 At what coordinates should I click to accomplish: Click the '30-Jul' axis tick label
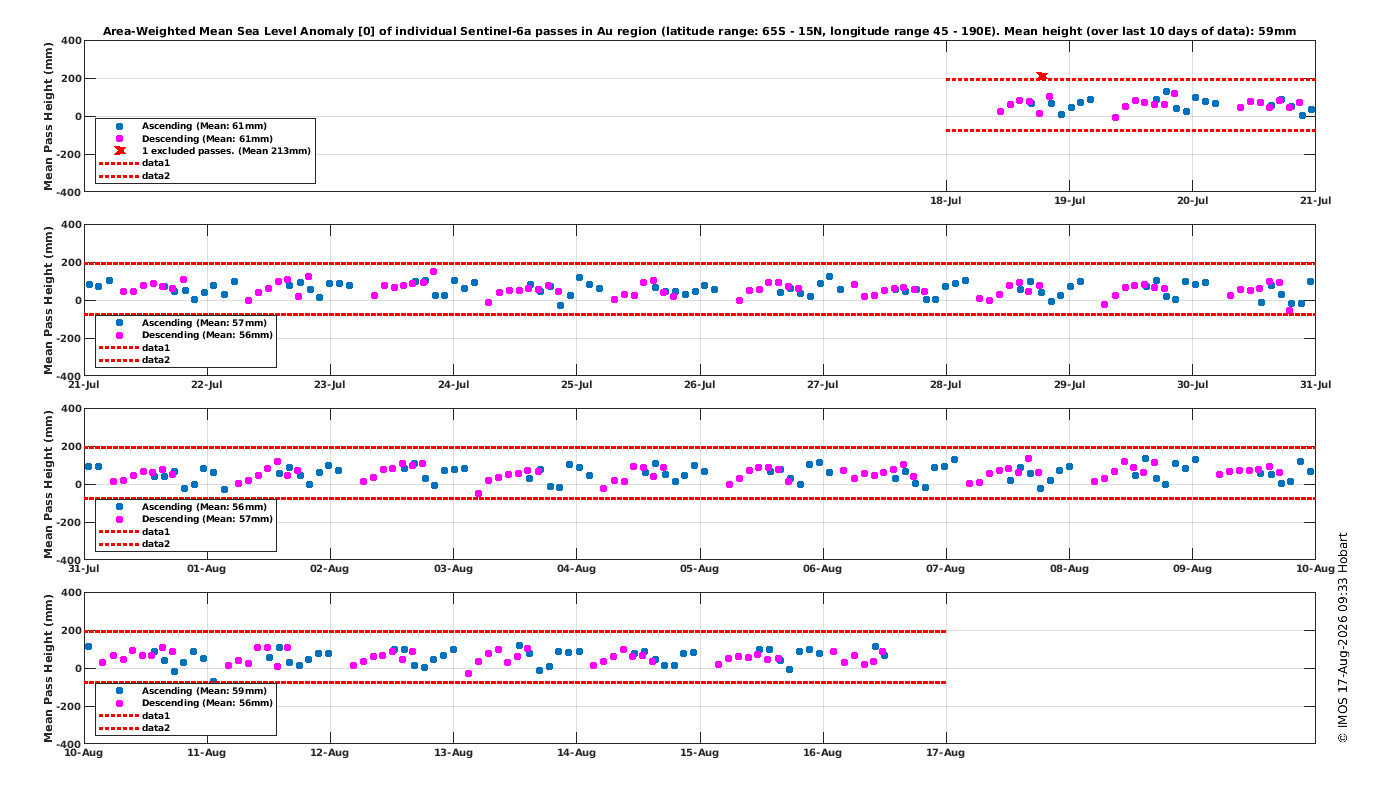tap(1192, 385)
